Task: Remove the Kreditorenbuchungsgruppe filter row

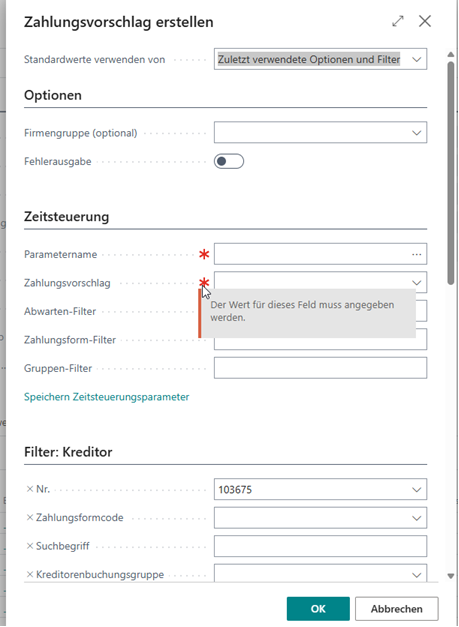Action: point(30,574)
